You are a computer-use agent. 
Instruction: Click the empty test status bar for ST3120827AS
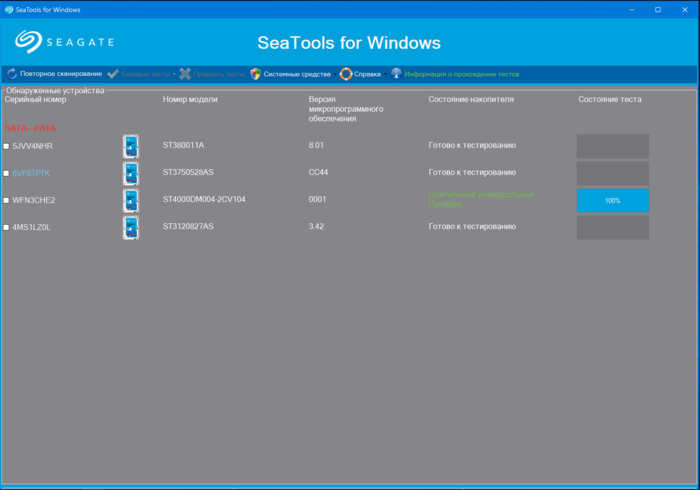pos(612,228)
